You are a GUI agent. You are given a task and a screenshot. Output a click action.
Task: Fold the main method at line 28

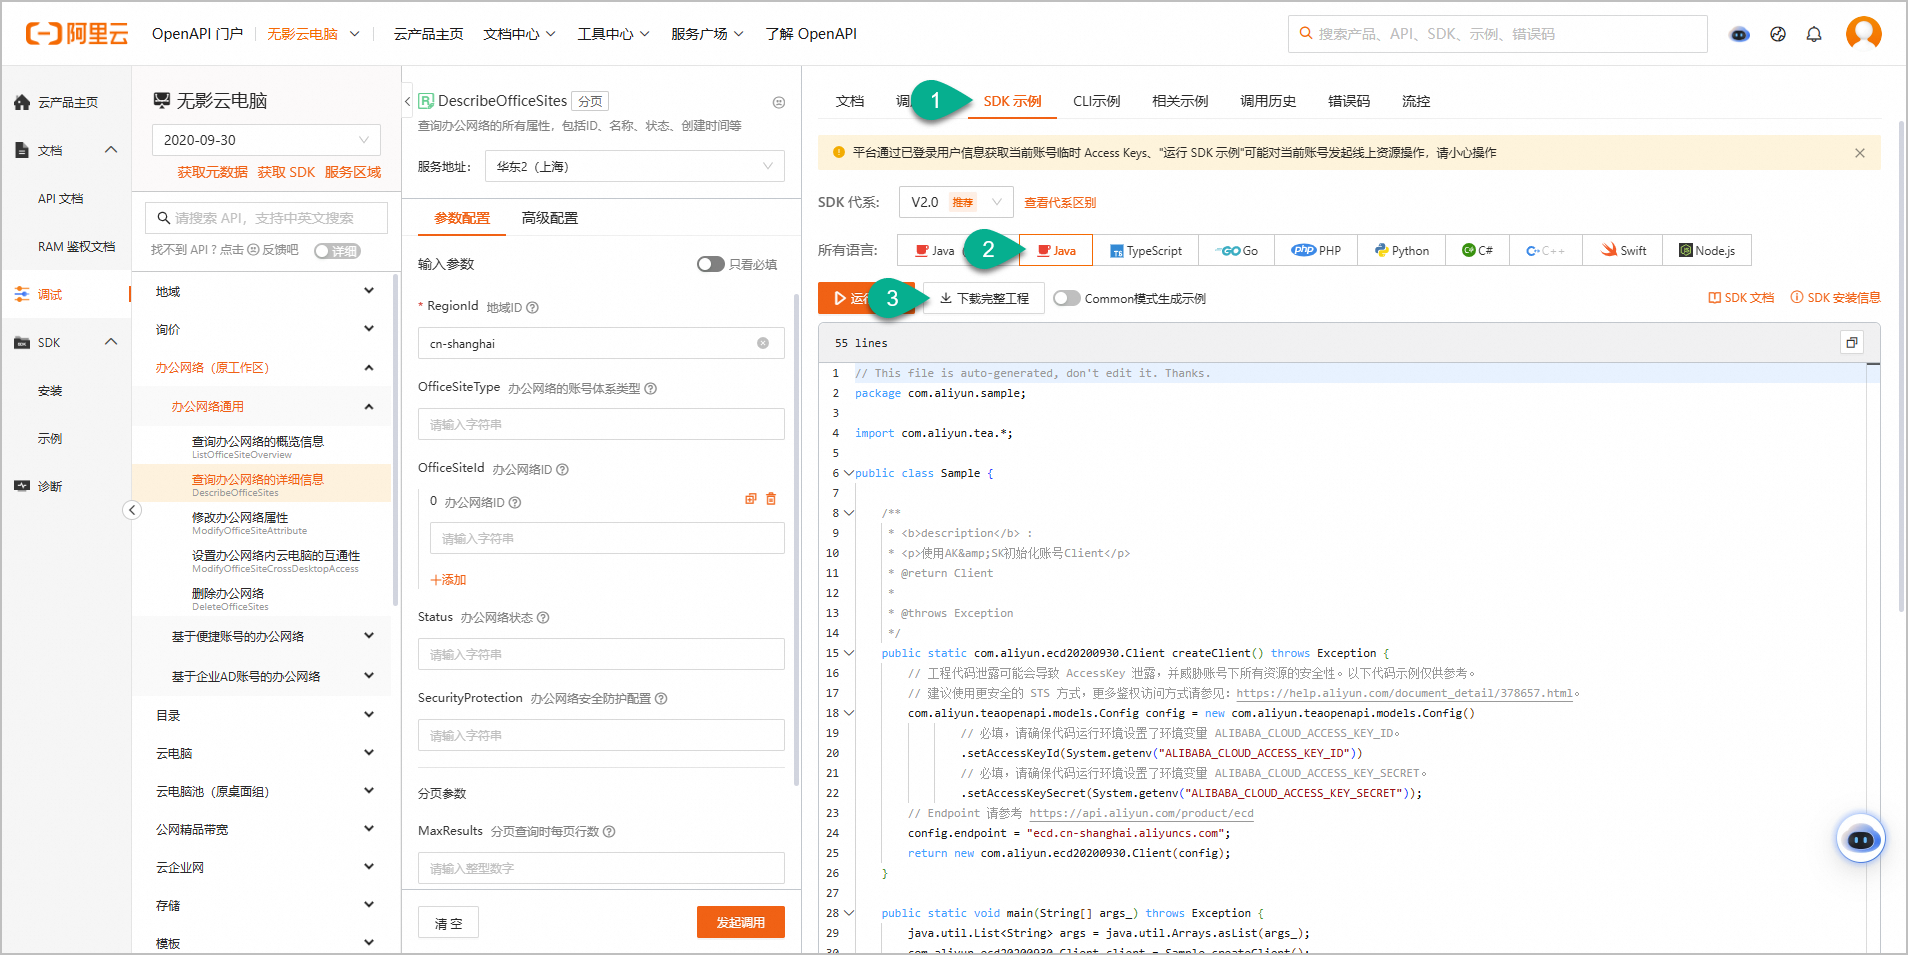[x=849, y=913]
